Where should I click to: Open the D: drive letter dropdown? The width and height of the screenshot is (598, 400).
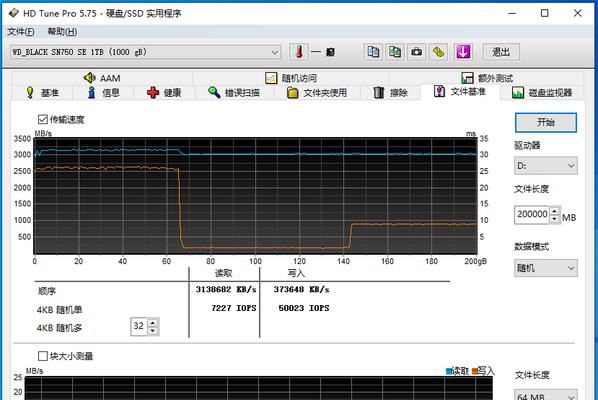(x=546, y=165)
